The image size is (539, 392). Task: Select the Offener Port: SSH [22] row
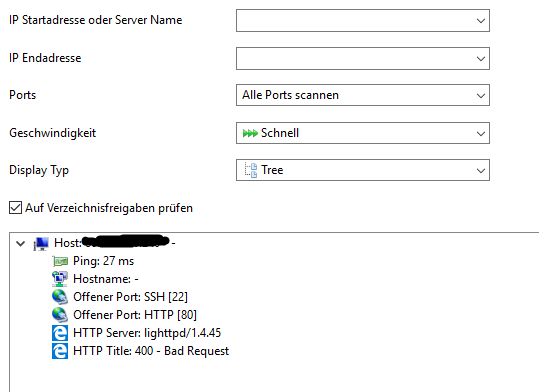pyautogui.click(x=130, y=297)
